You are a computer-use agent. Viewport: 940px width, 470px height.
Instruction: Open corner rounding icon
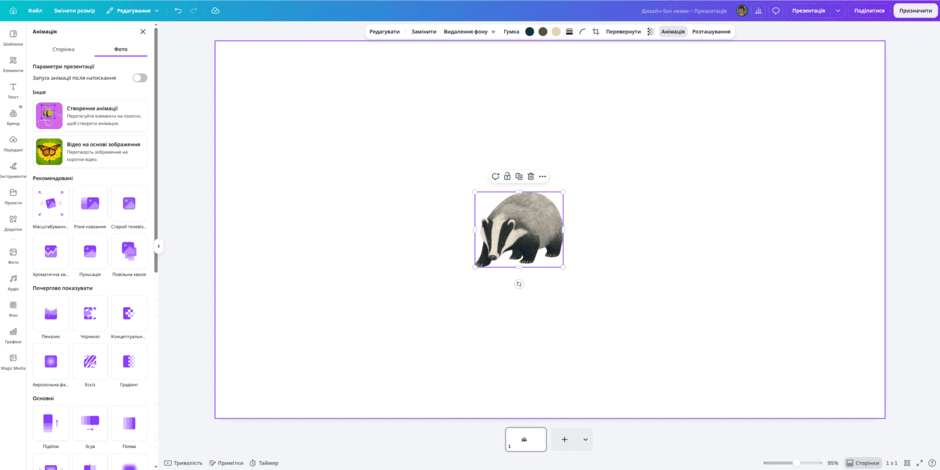coord(582,31)
